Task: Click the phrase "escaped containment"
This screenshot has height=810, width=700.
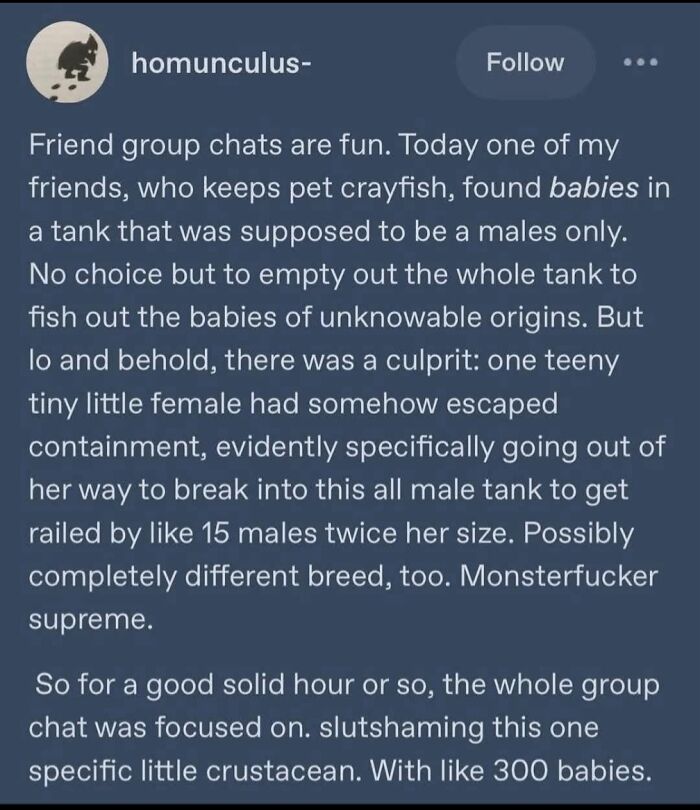Action: (x=293, y=425)
